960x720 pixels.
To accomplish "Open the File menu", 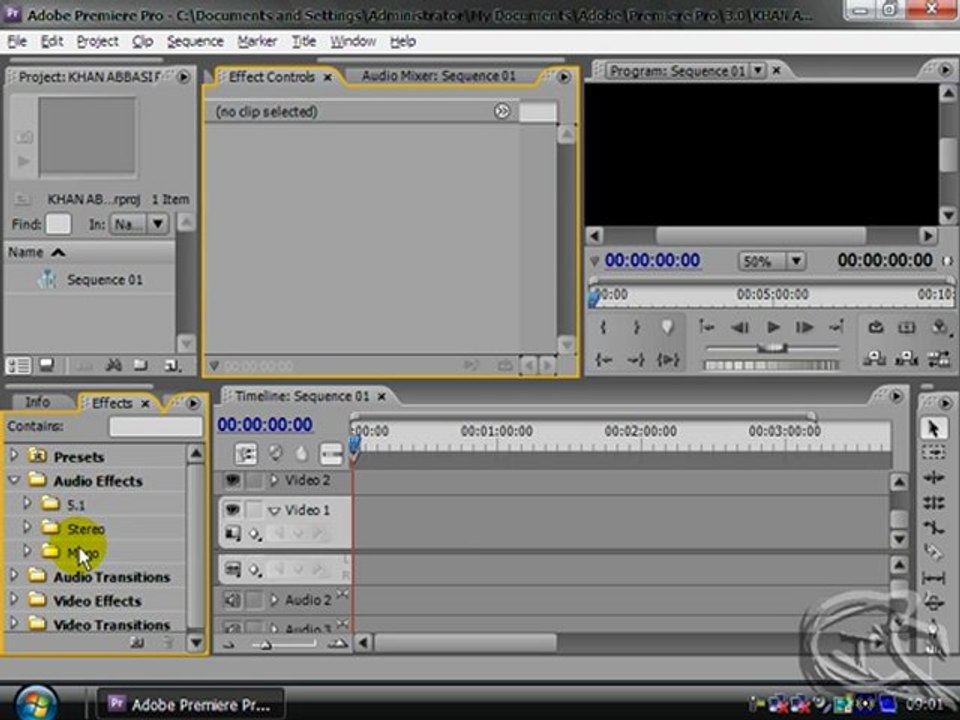I will click(17, 42).
